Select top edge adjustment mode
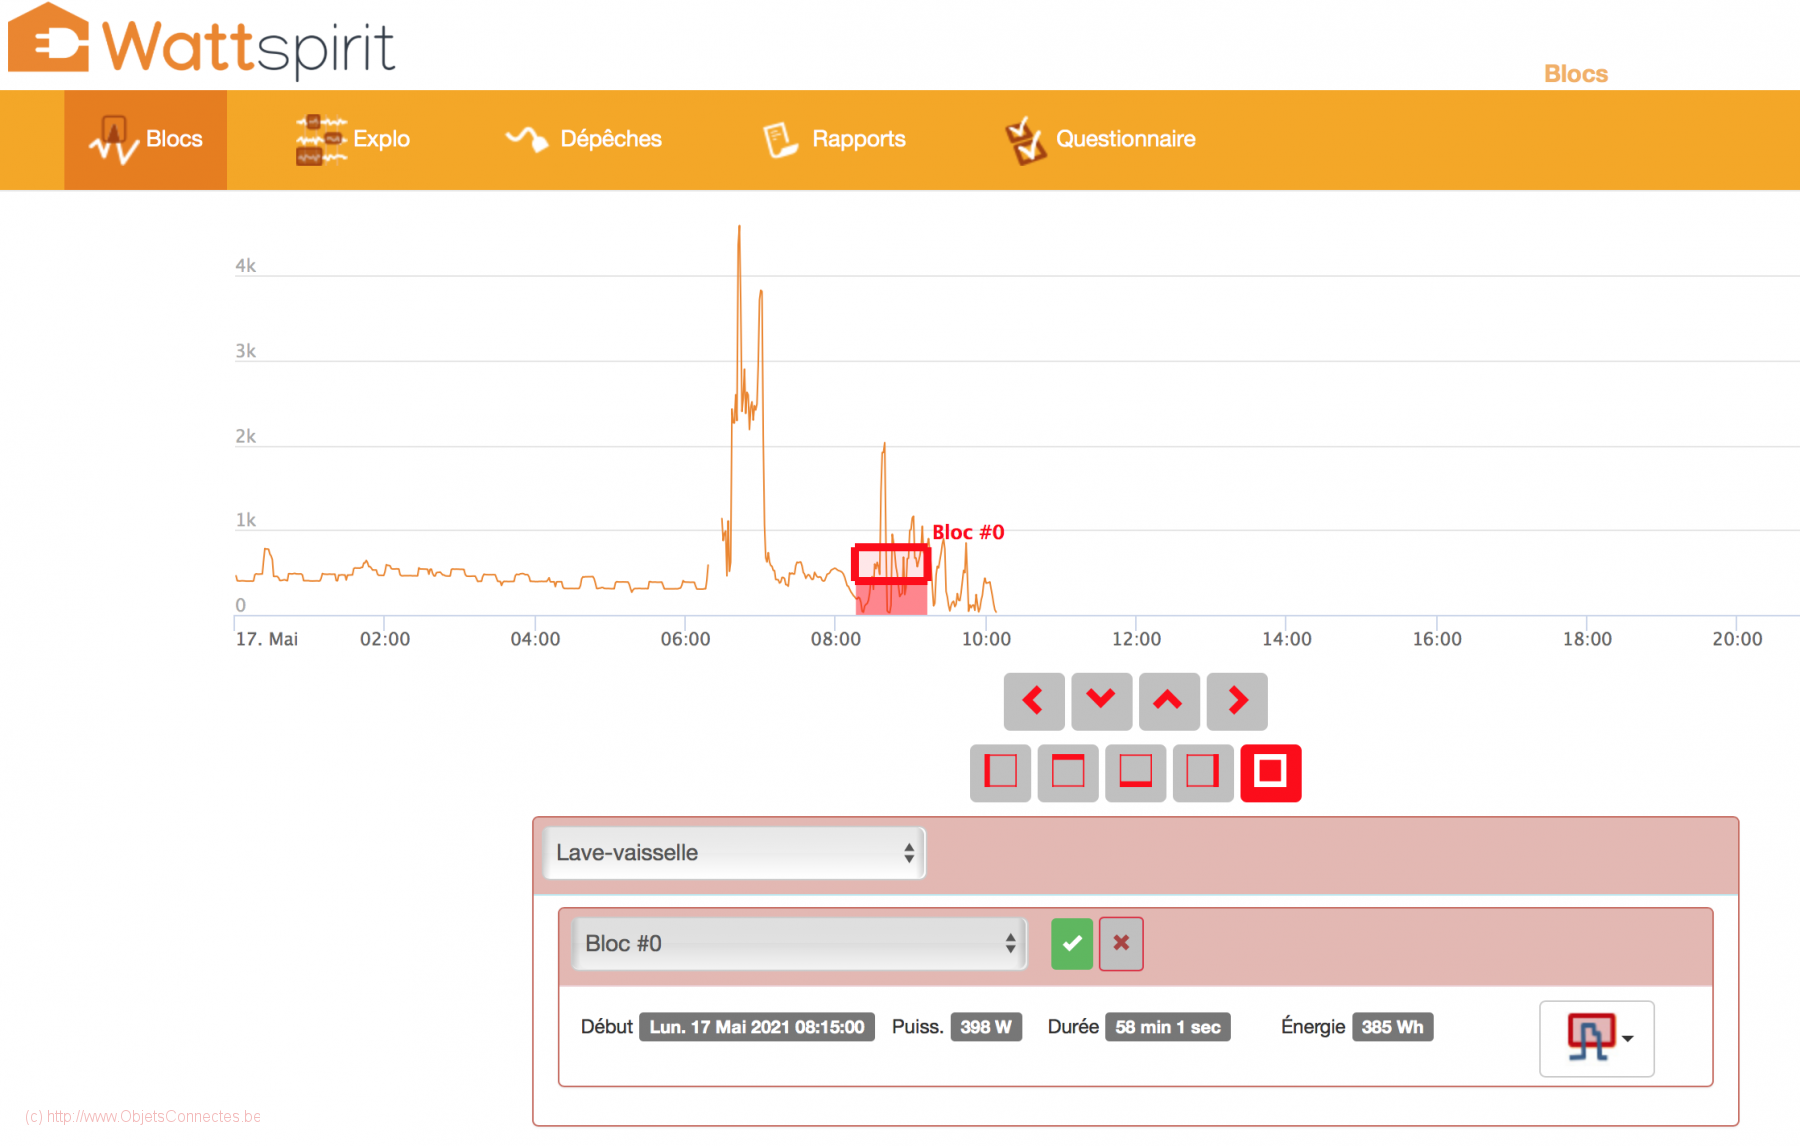 1068,773
